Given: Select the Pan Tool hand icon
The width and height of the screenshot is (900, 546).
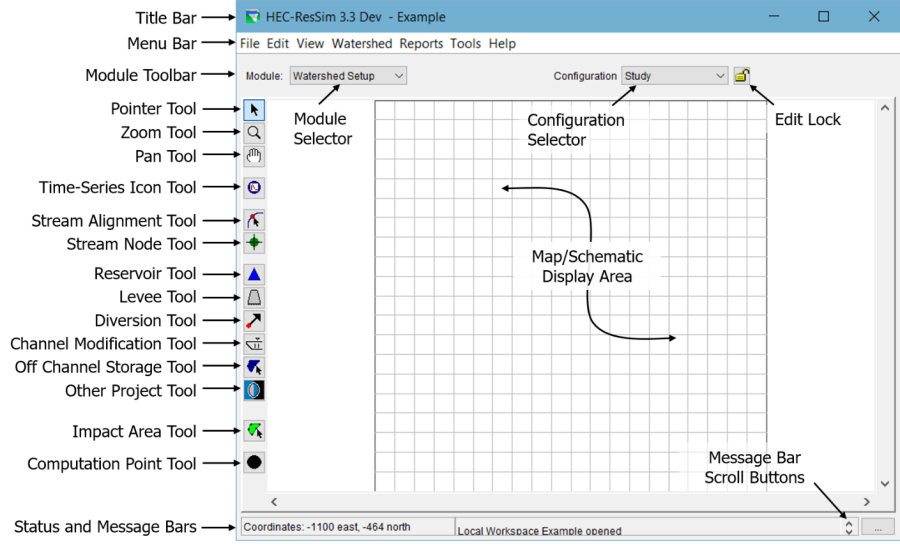Looking at the screenshot, I should (x=254, y=156).
